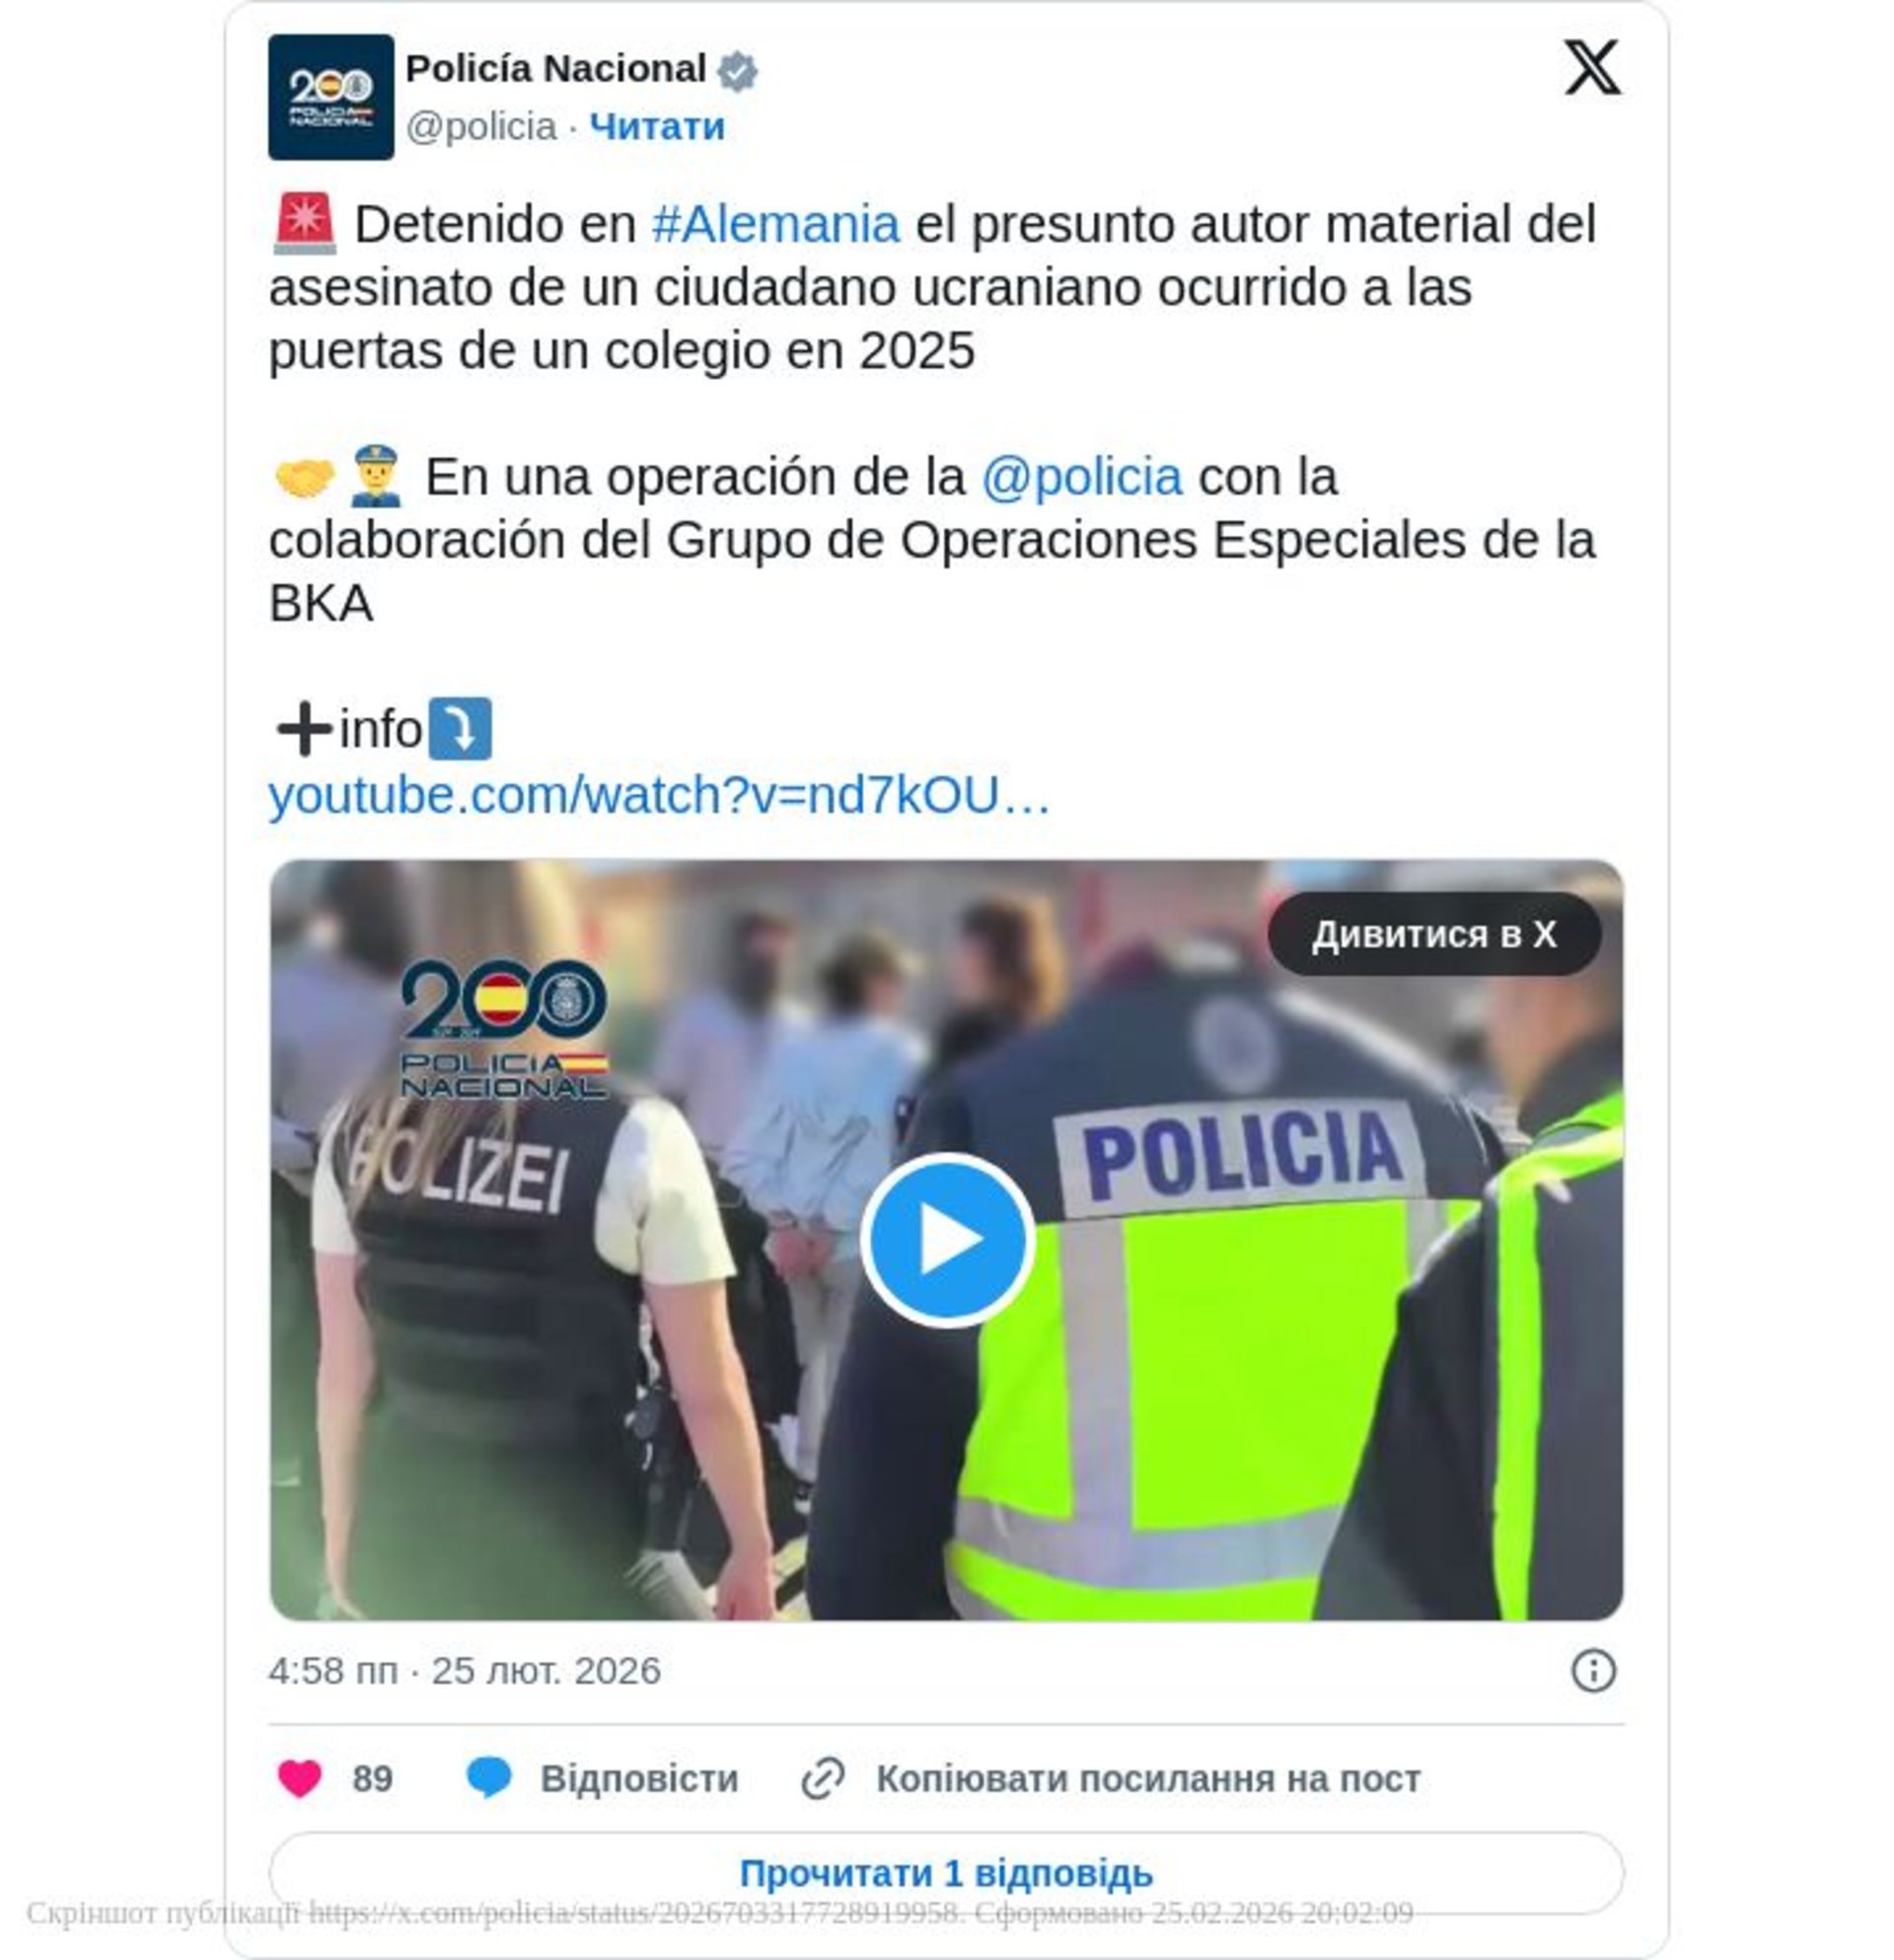Screen dimensions: 1894x1960
Task: Open the X logo link
Action: coord(1591,68)
